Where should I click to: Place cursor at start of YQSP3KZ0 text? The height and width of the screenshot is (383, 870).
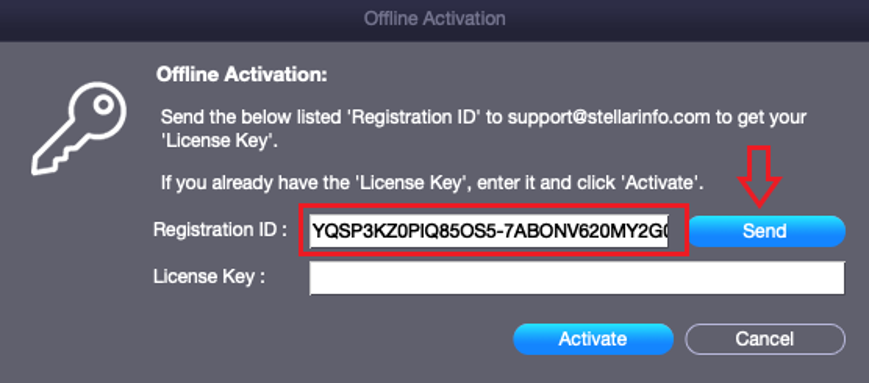tap(313, 230)
